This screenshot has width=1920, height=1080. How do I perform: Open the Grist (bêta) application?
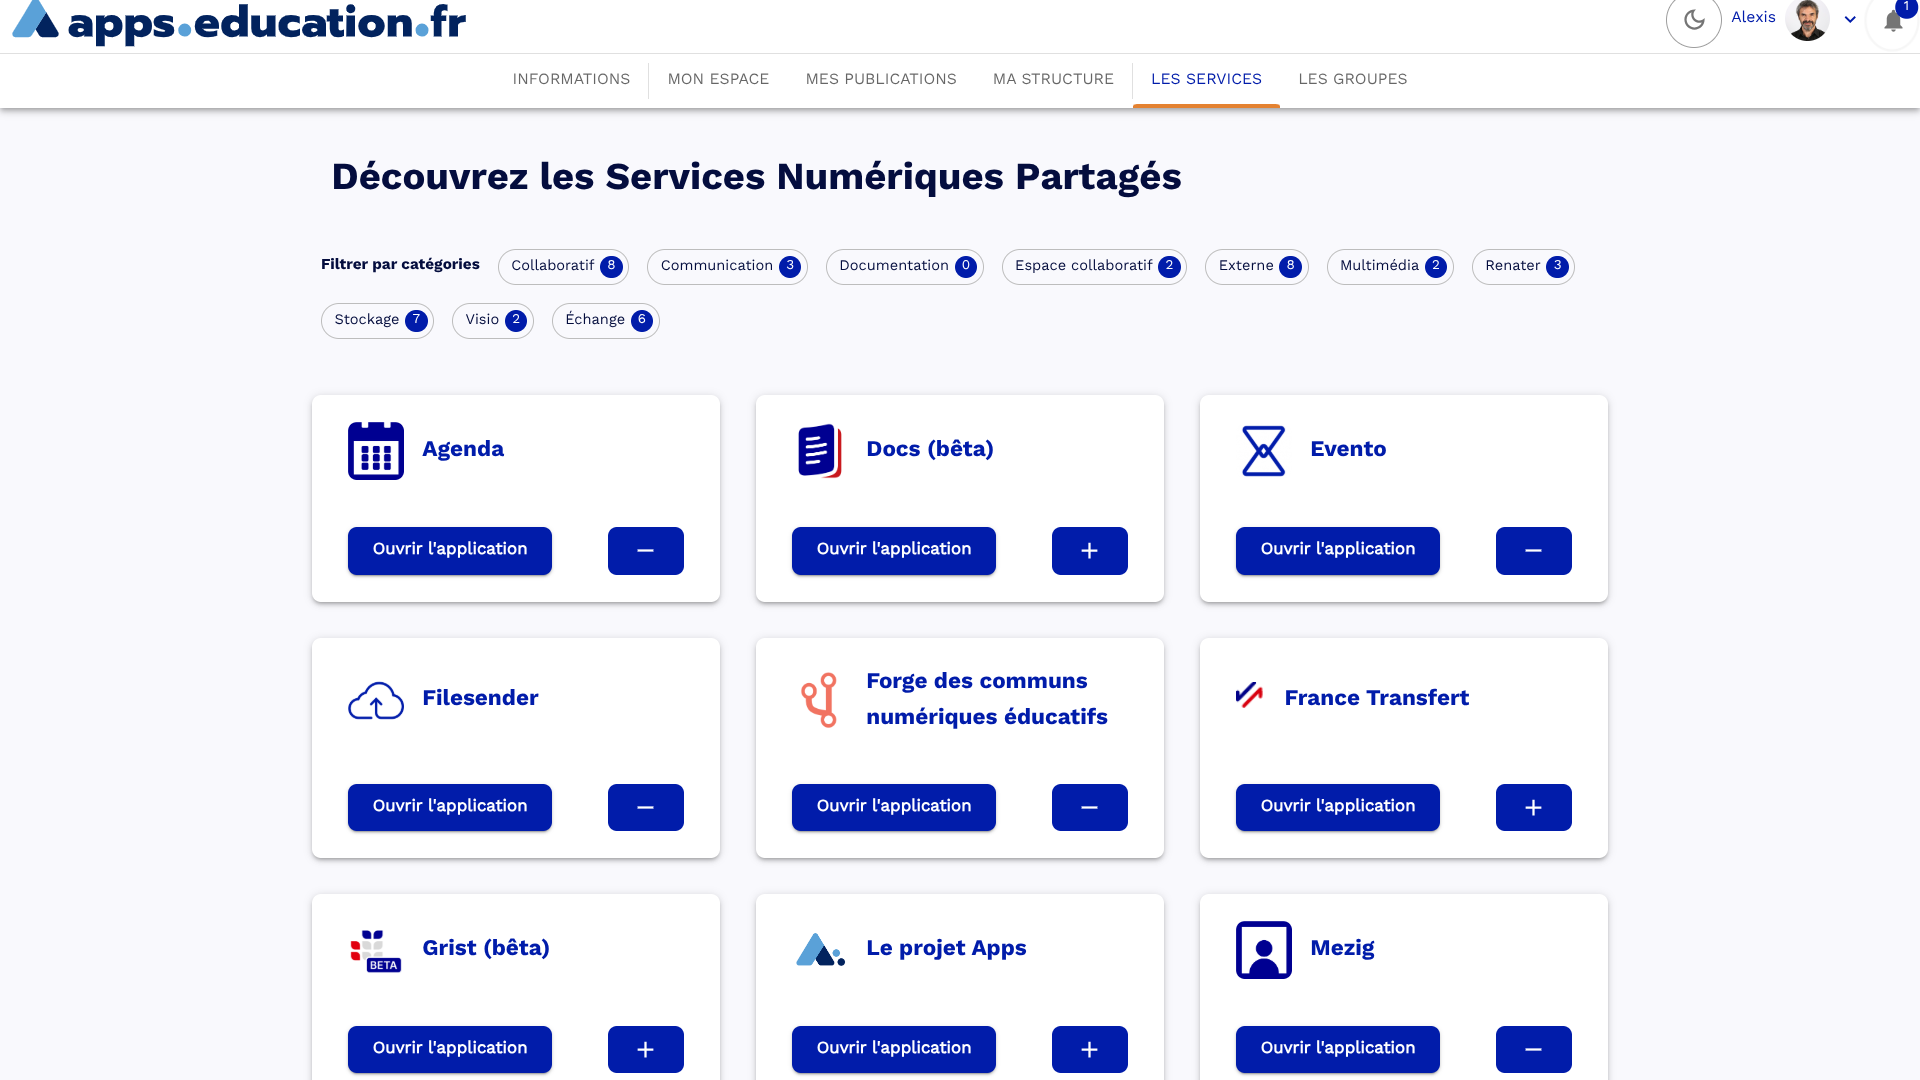coord(450,1050)
